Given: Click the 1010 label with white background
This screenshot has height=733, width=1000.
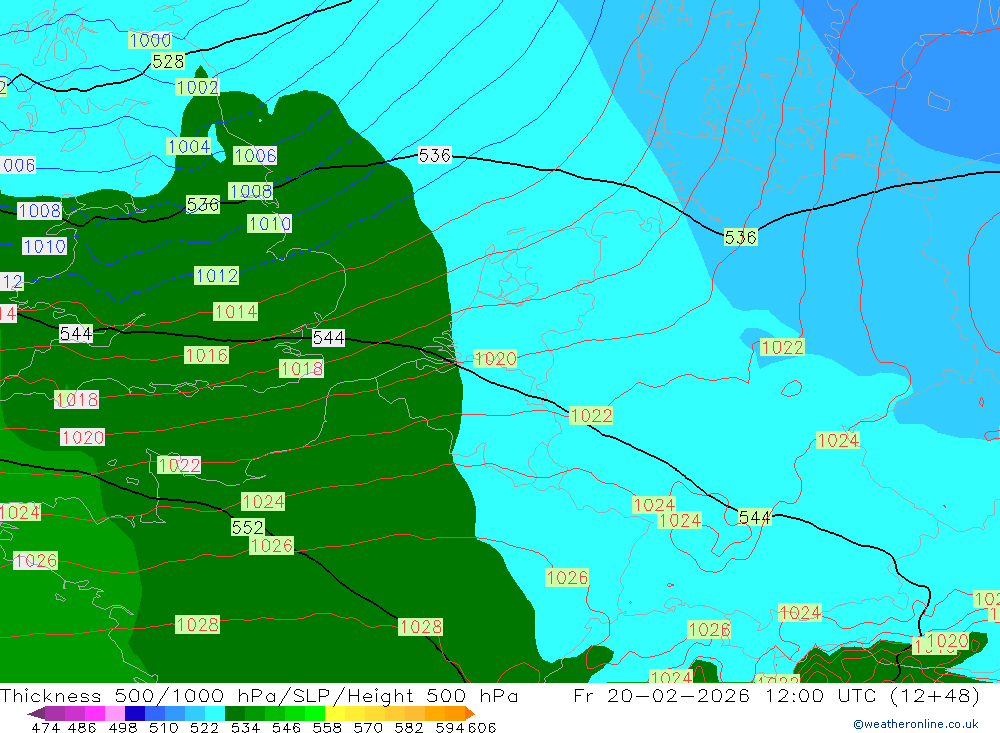Looking at the screenshot, I should click(45, 246).
